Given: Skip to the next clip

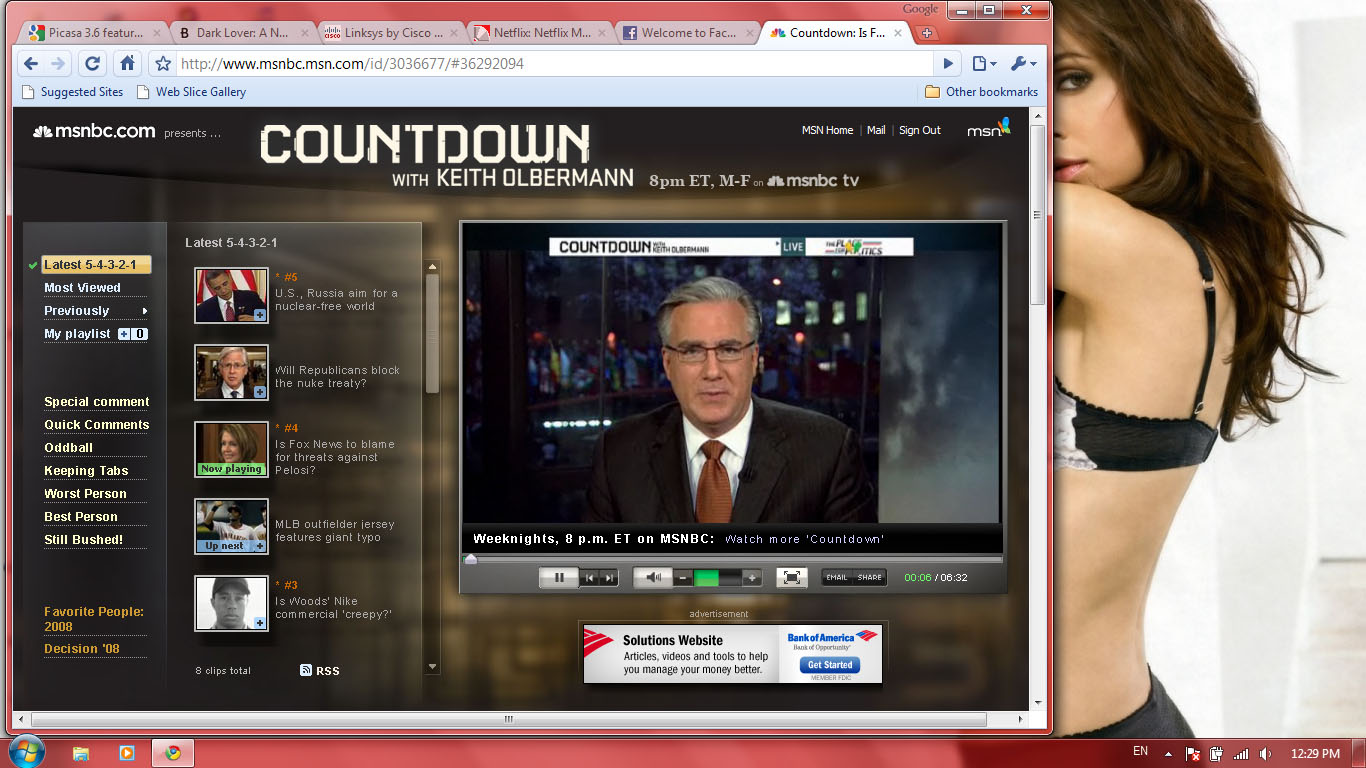Looking at the screenshot, I should click(609, 577).
